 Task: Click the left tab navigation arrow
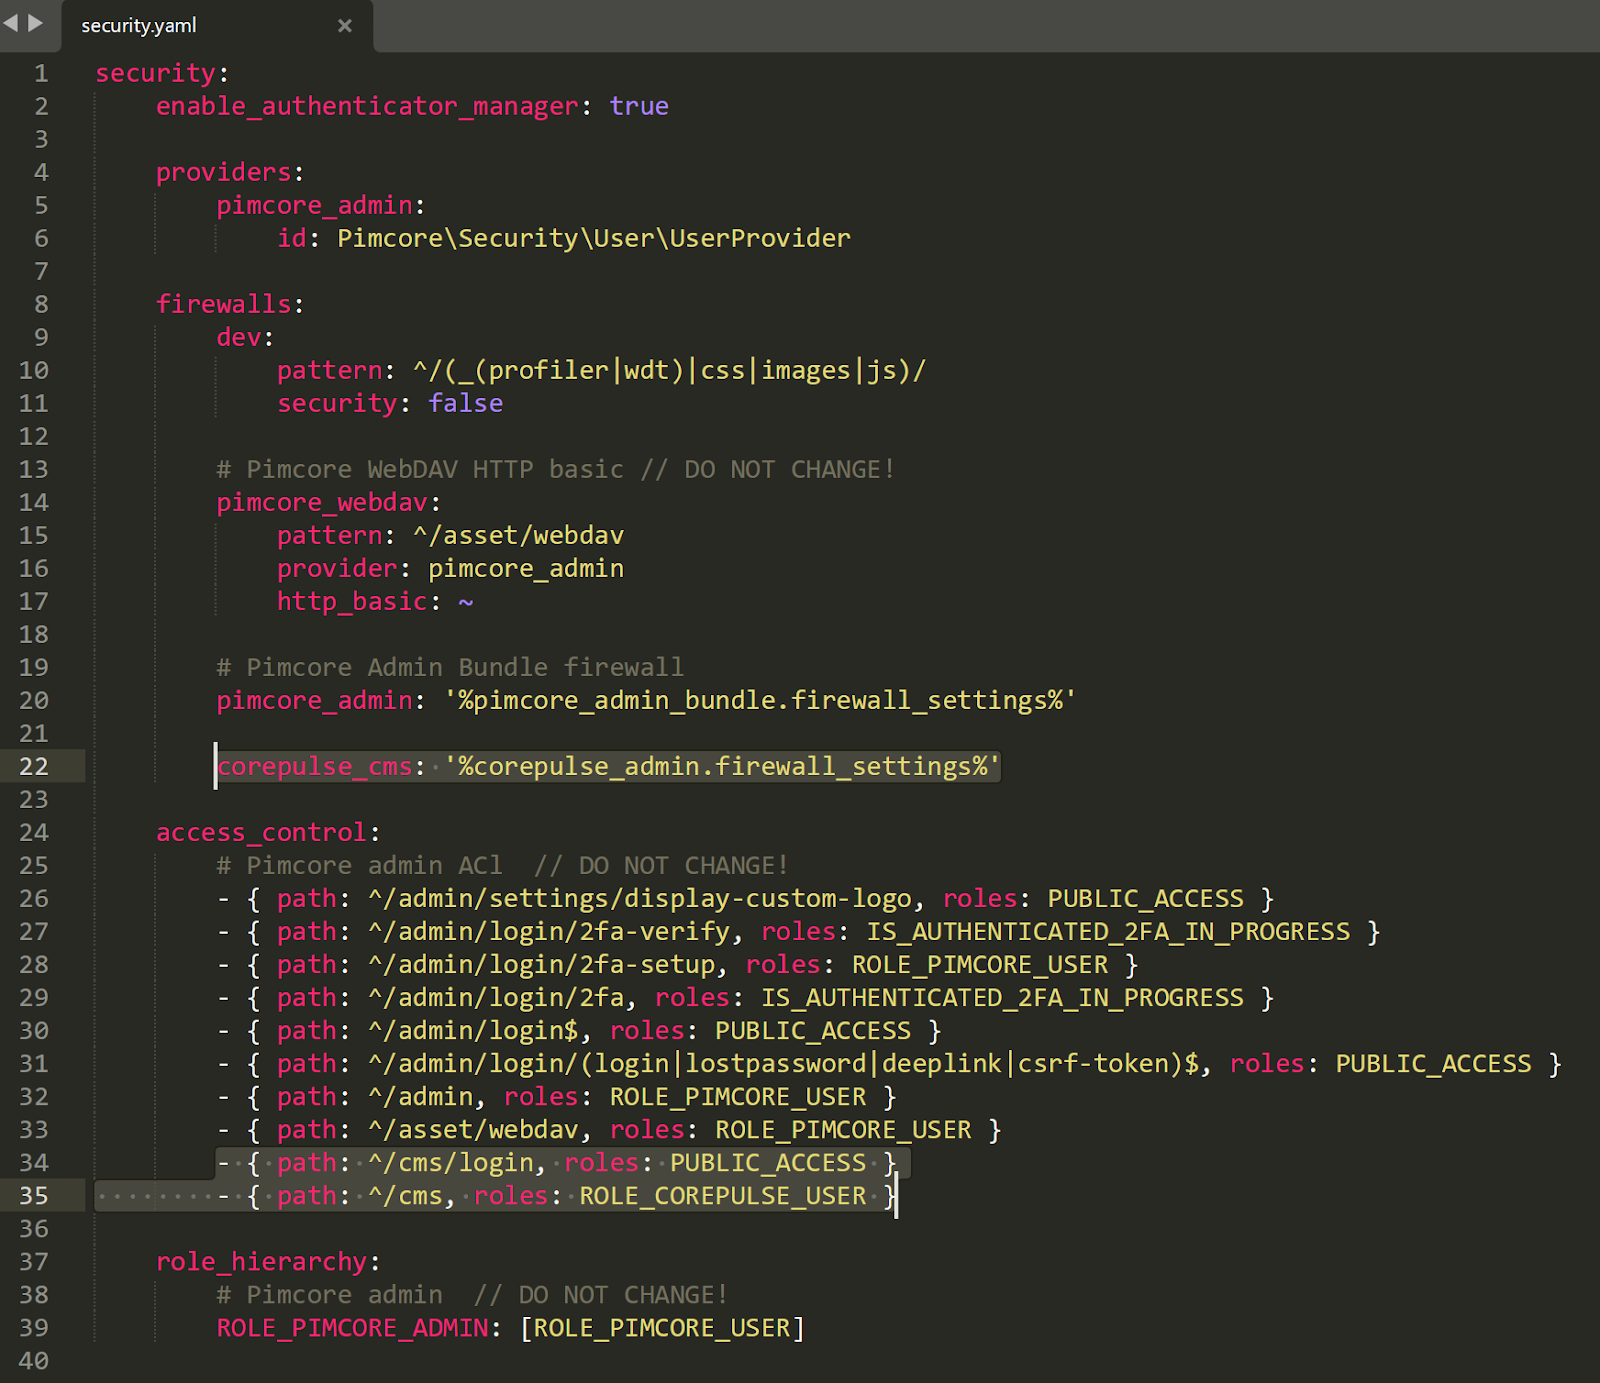[10, 25]
